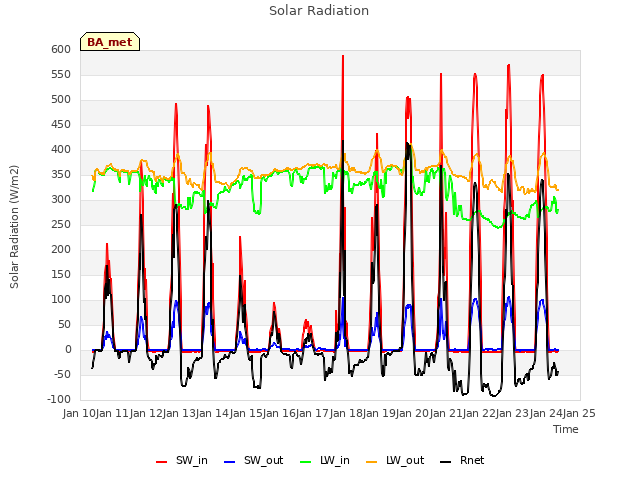Click the 350 y-axis tick label
640x480 pixels.
pyautogui.click(x=61, y=175)
